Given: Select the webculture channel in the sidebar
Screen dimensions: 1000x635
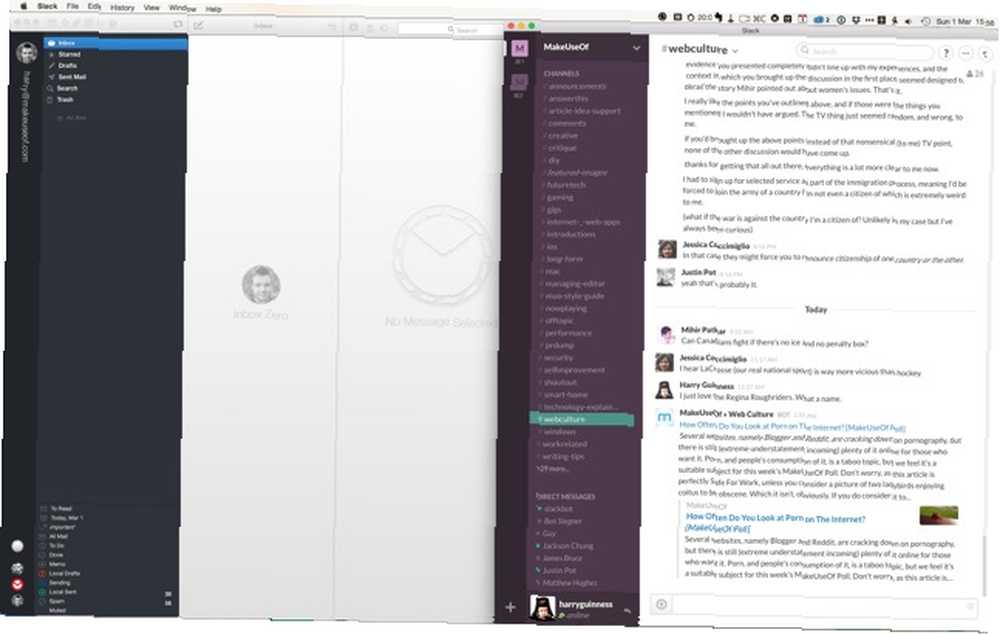Looking at the screenshot, I should coord(582,420).
